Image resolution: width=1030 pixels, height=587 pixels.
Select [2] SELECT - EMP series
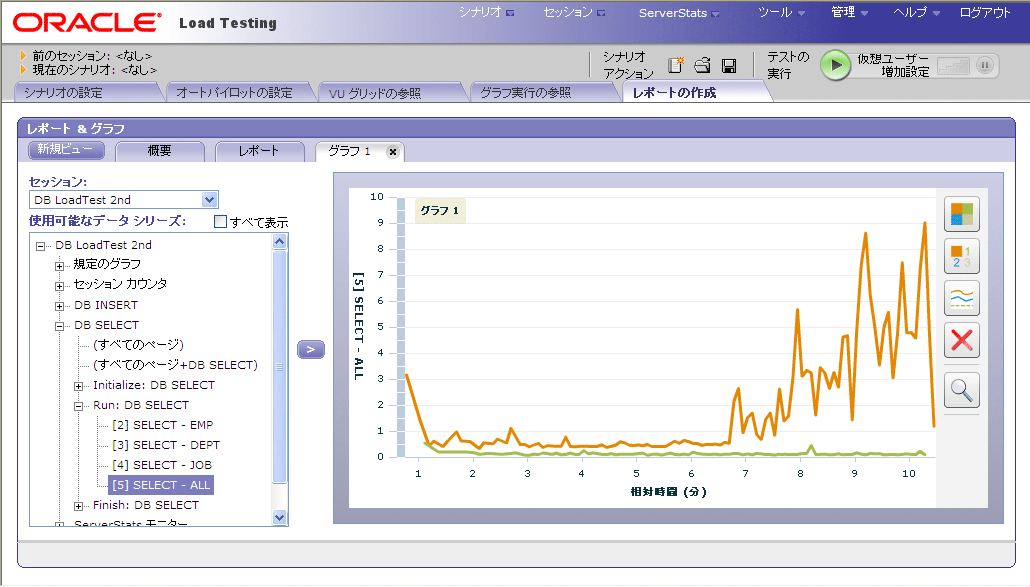[162, 425]
